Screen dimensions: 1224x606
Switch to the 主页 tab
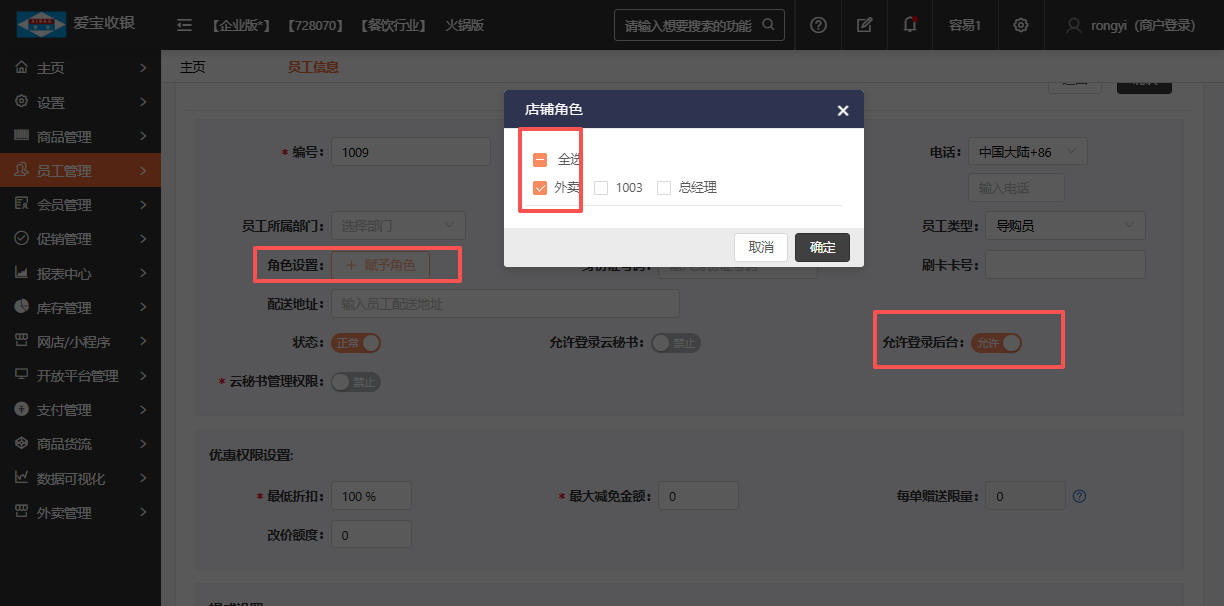192,67
